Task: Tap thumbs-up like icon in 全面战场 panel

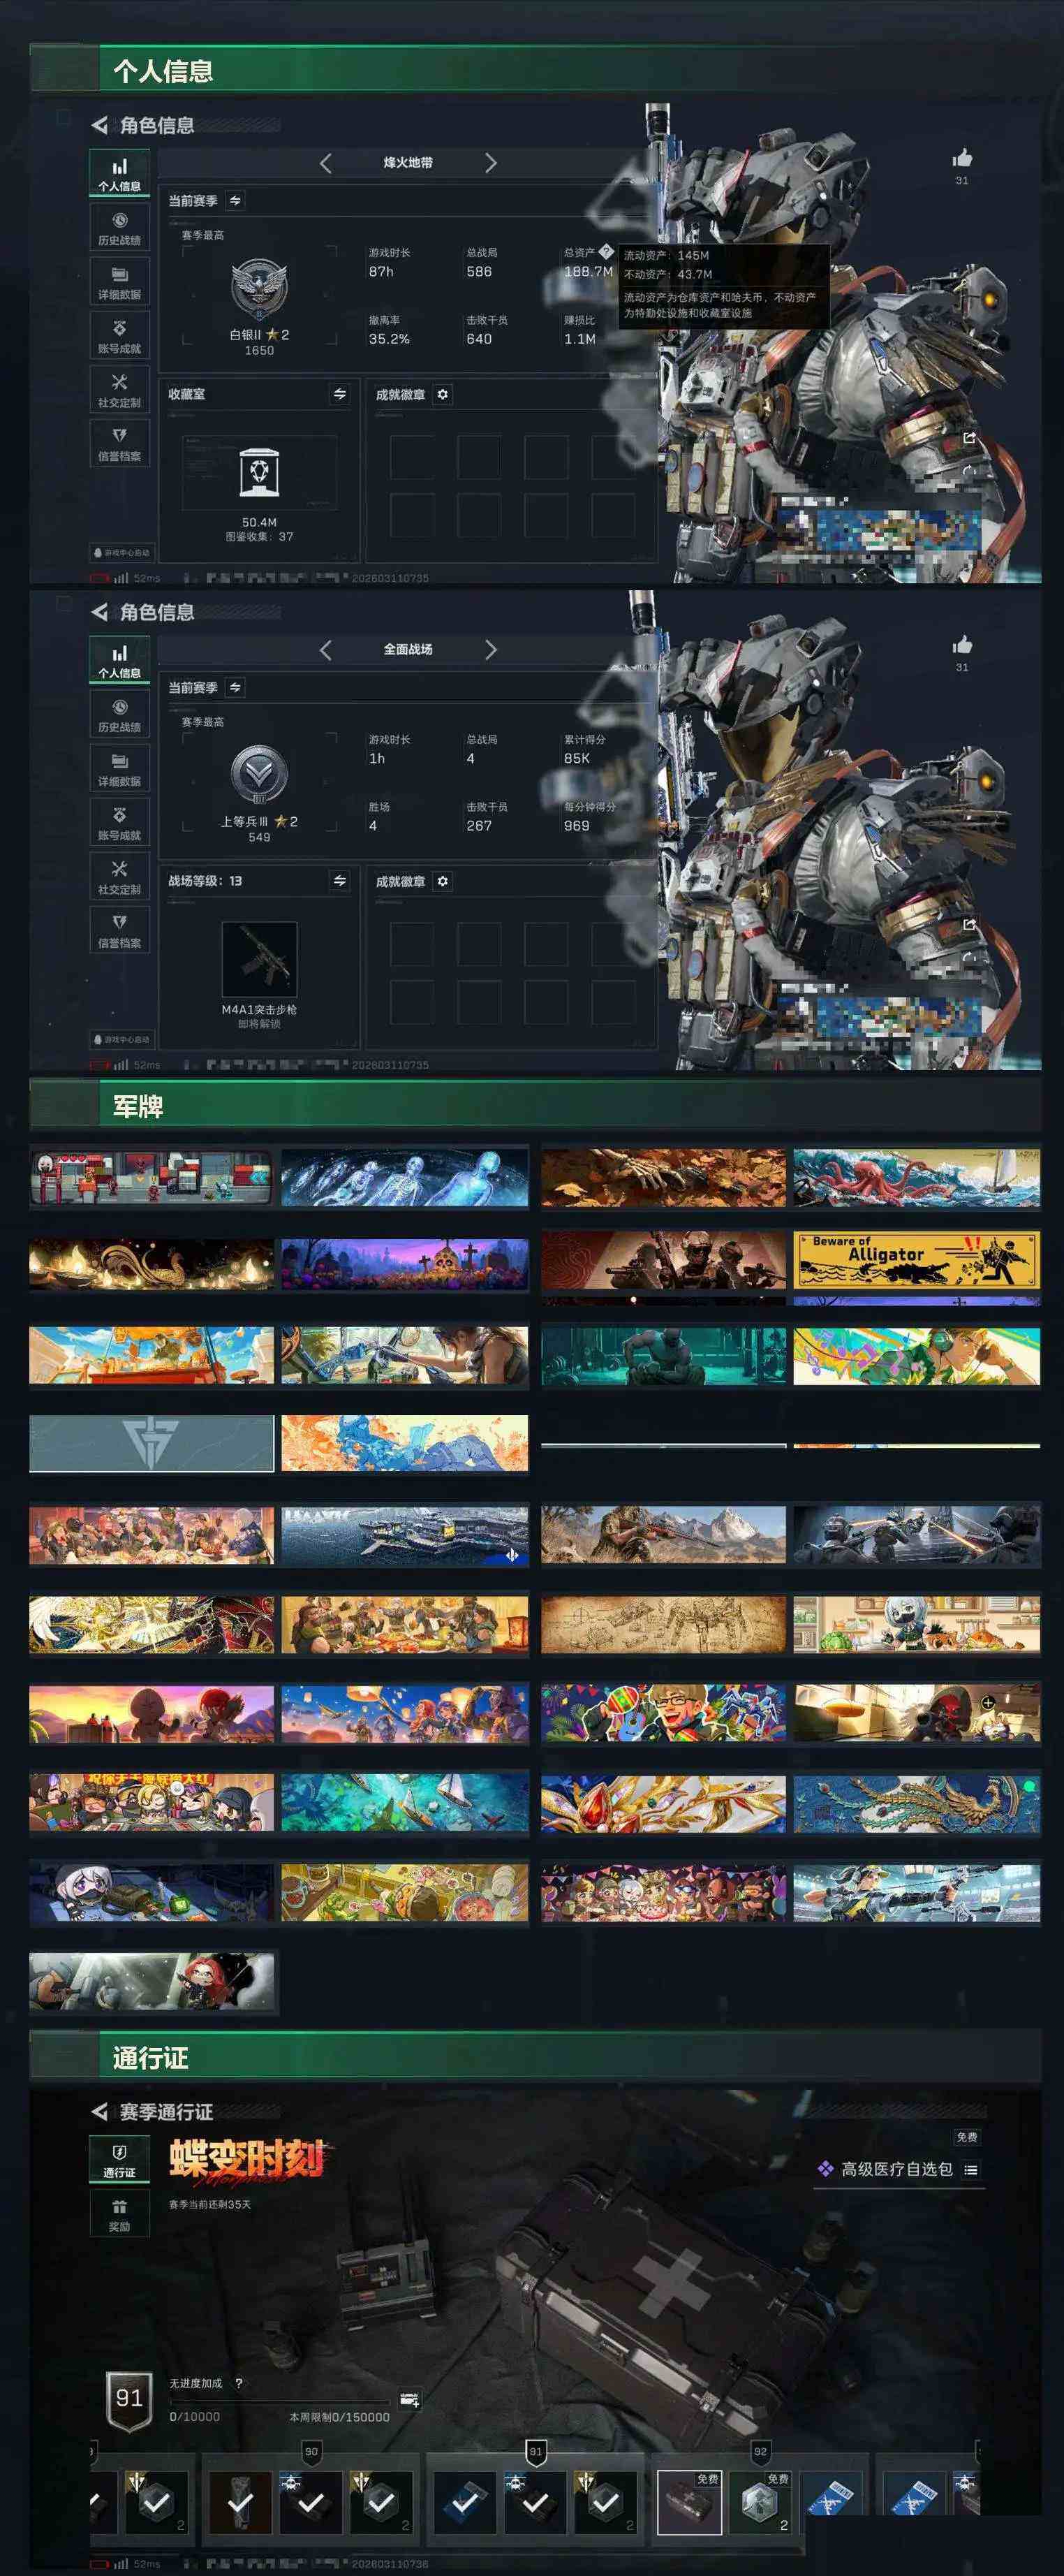Action: coord(962,645)
